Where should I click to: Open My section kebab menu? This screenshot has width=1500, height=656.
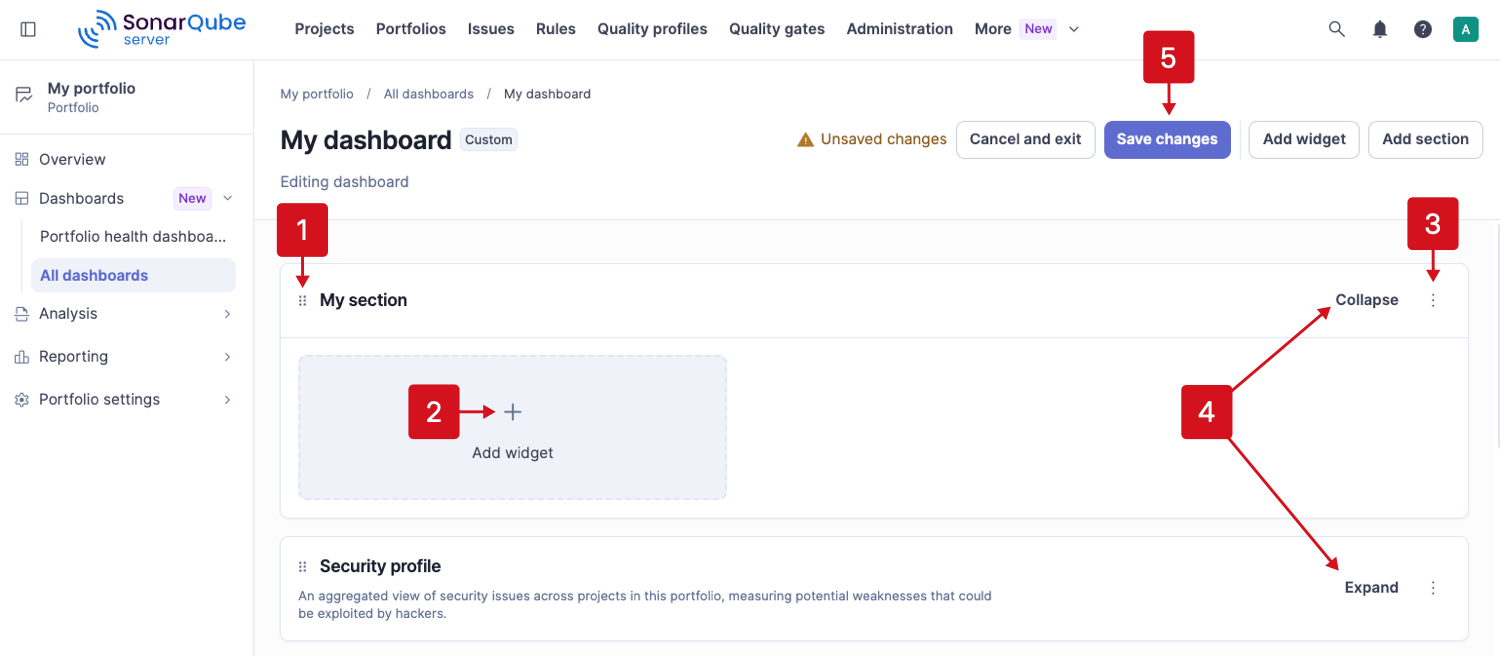pyautogui.click(x=1433, y=300)
